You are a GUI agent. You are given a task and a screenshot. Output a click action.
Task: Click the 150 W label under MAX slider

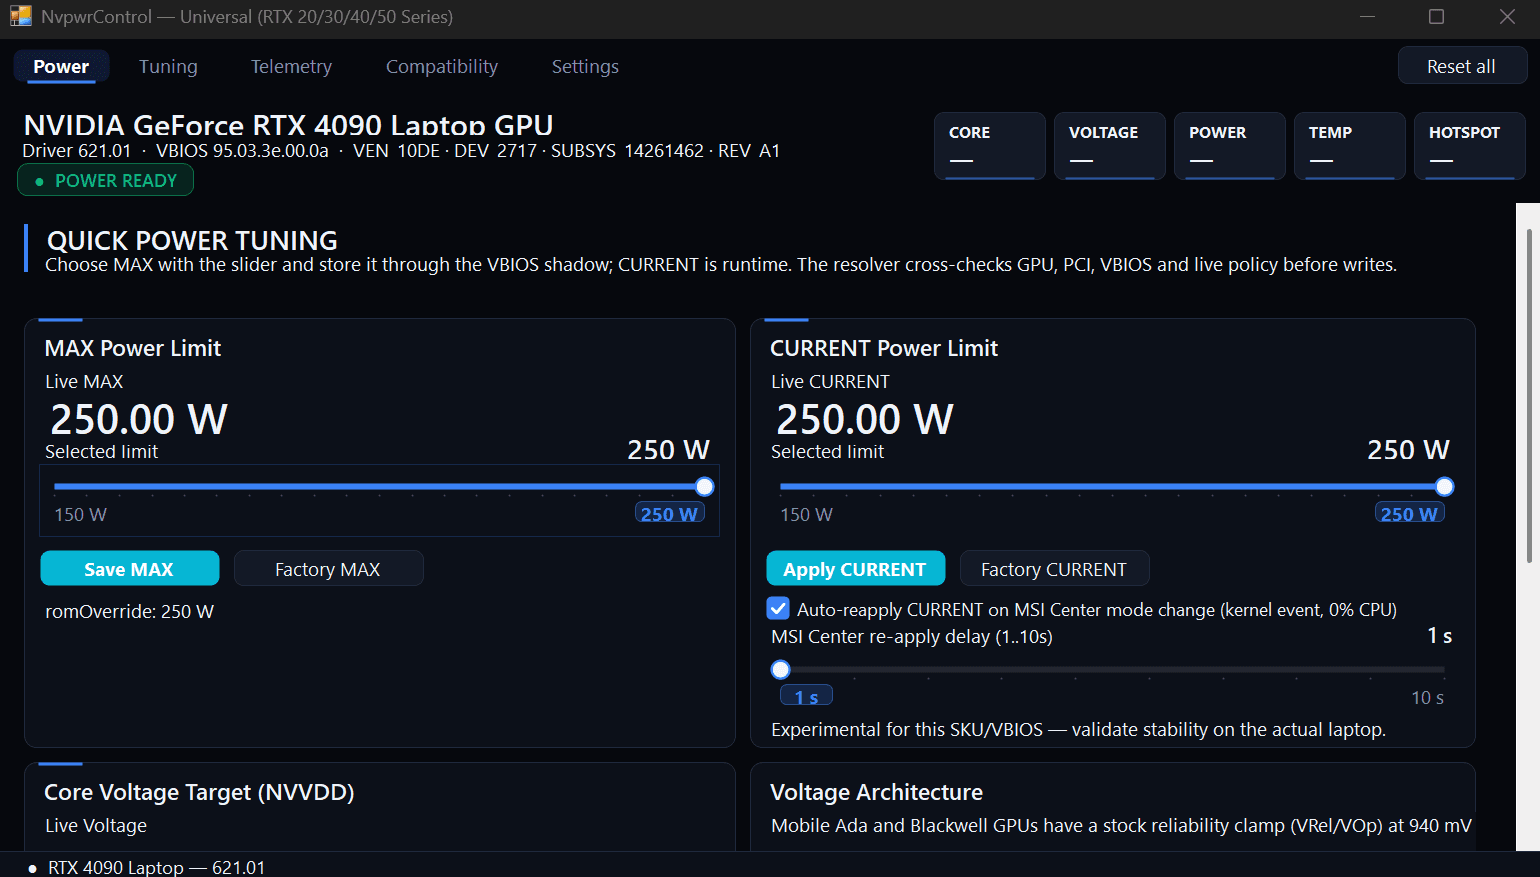pyautogui.click(x=80, y=514)
